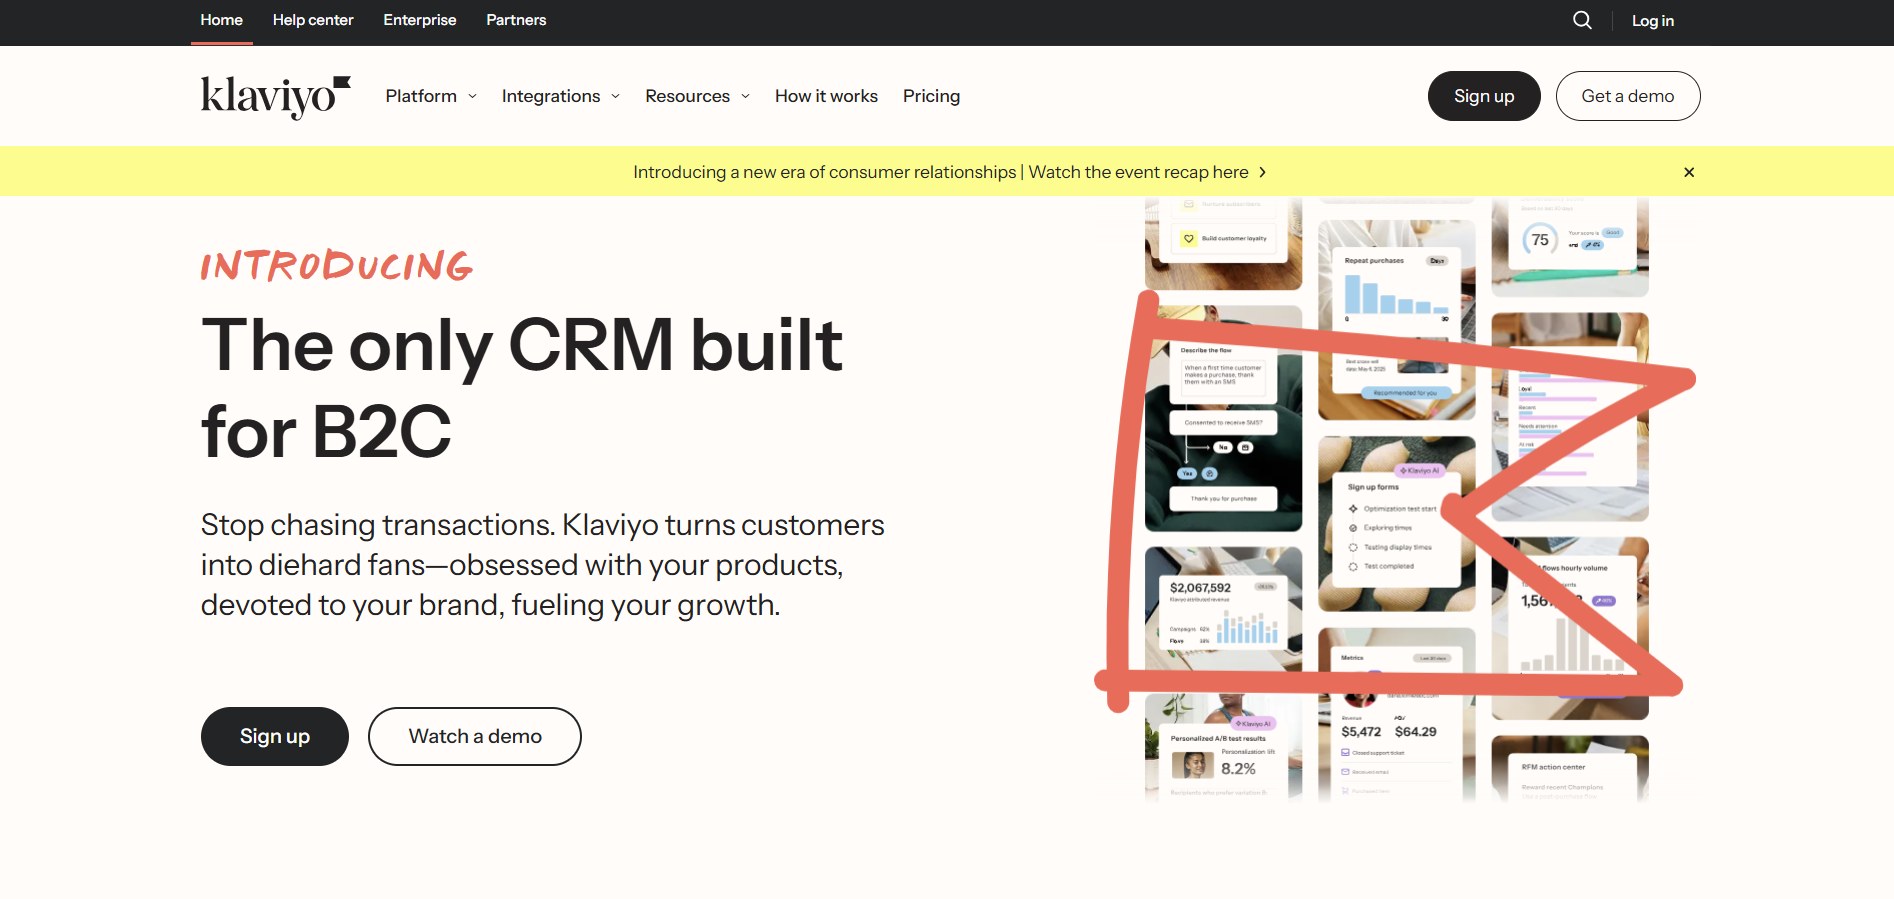Select the Home tab in top bar
The width and height of the screenshot is (1894, 899).
[x=221, y=20]
